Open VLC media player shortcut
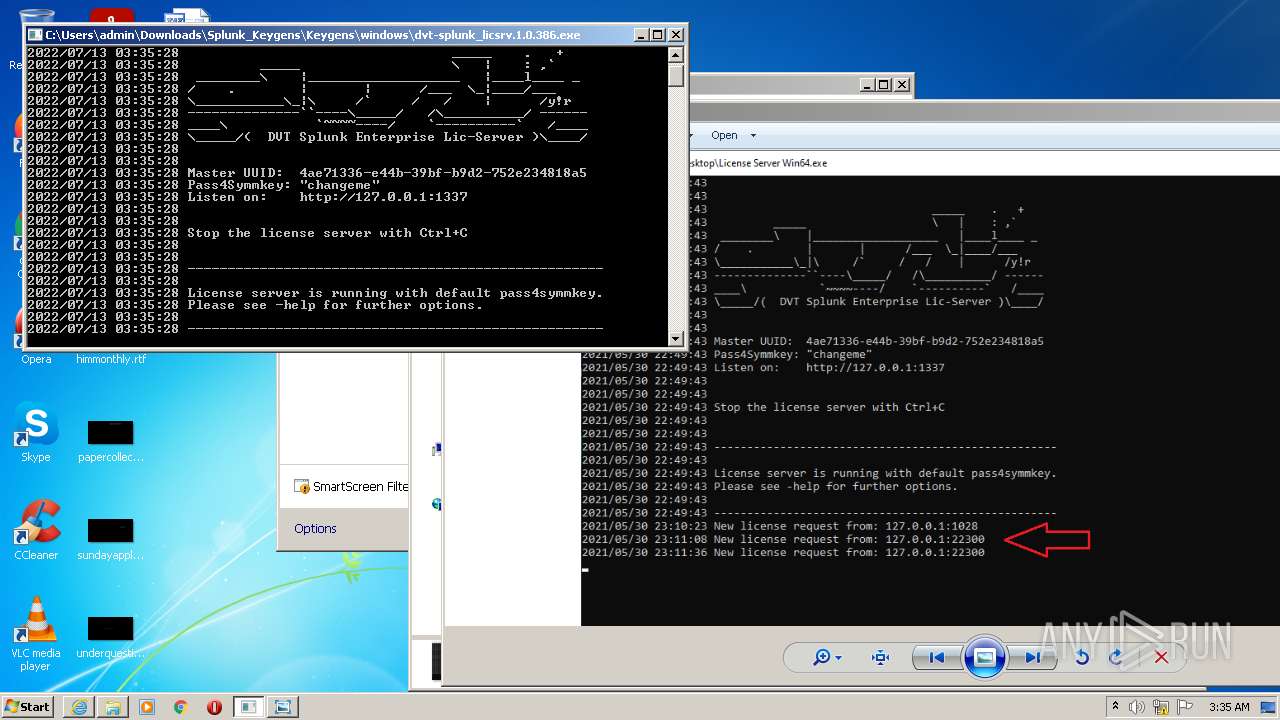Image resolution: width=1280 pixels, height=720 pixels. point(36,634)
